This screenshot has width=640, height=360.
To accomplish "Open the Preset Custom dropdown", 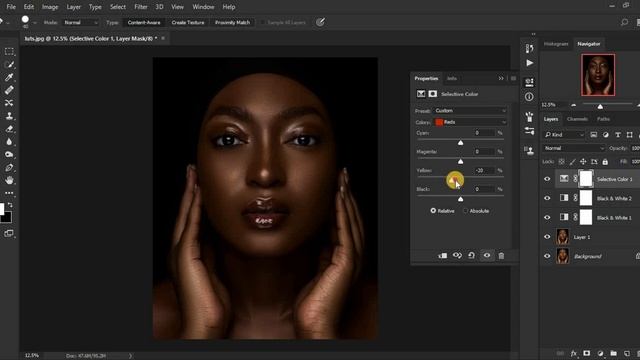I will 470,111.
